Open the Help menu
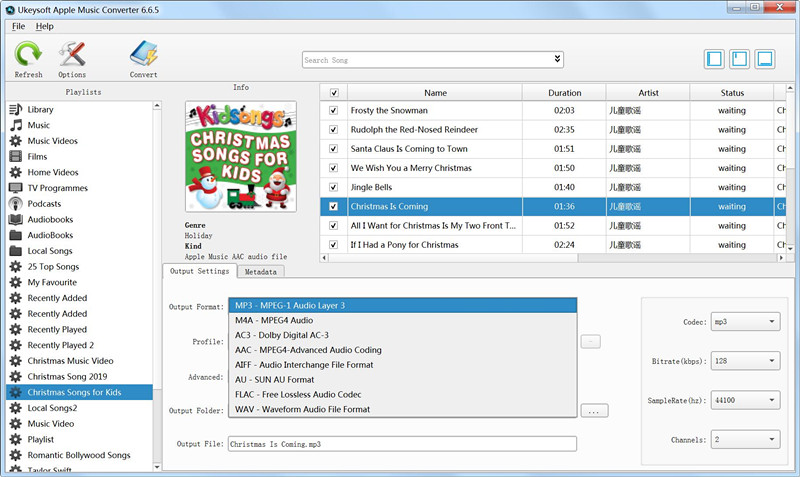The width and height of the screenshot is (800, 477). (44, 27)
